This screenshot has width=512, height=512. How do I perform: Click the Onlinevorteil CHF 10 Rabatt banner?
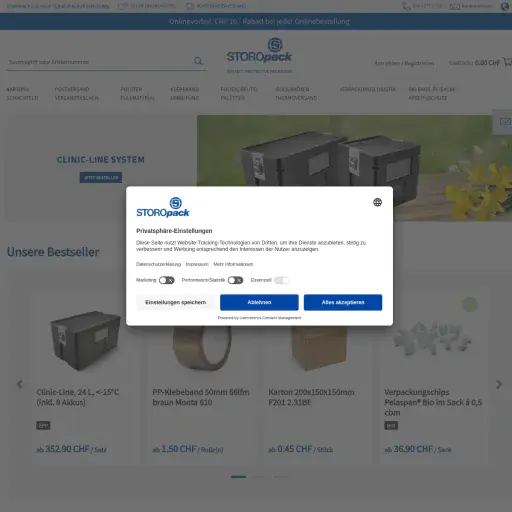(259, 21)
